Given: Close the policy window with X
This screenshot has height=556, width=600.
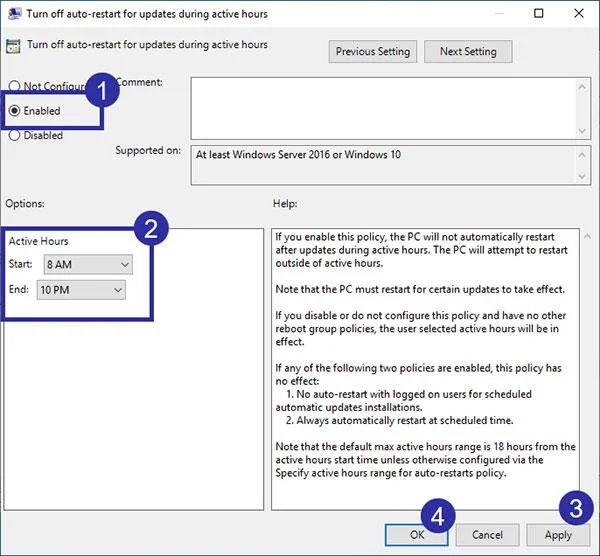Looking at the screenshot, I should pos(579,13).
